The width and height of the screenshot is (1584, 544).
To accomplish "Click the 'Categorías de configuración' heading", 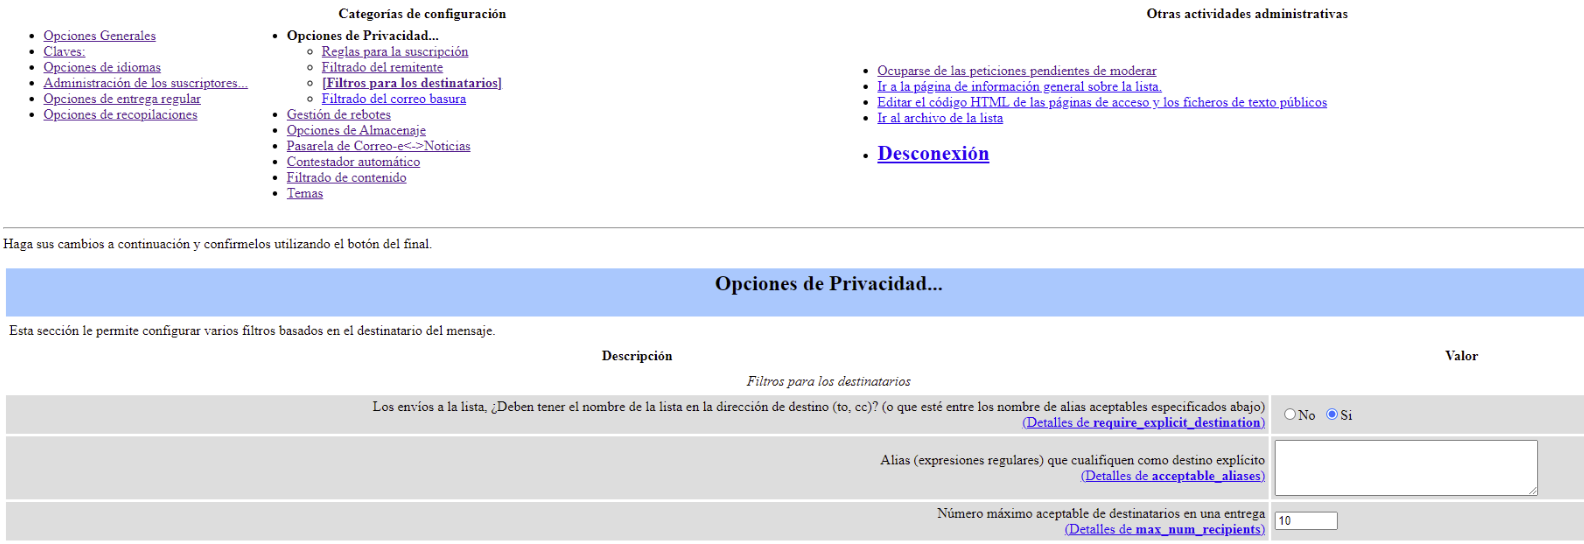I will [422, 14].
